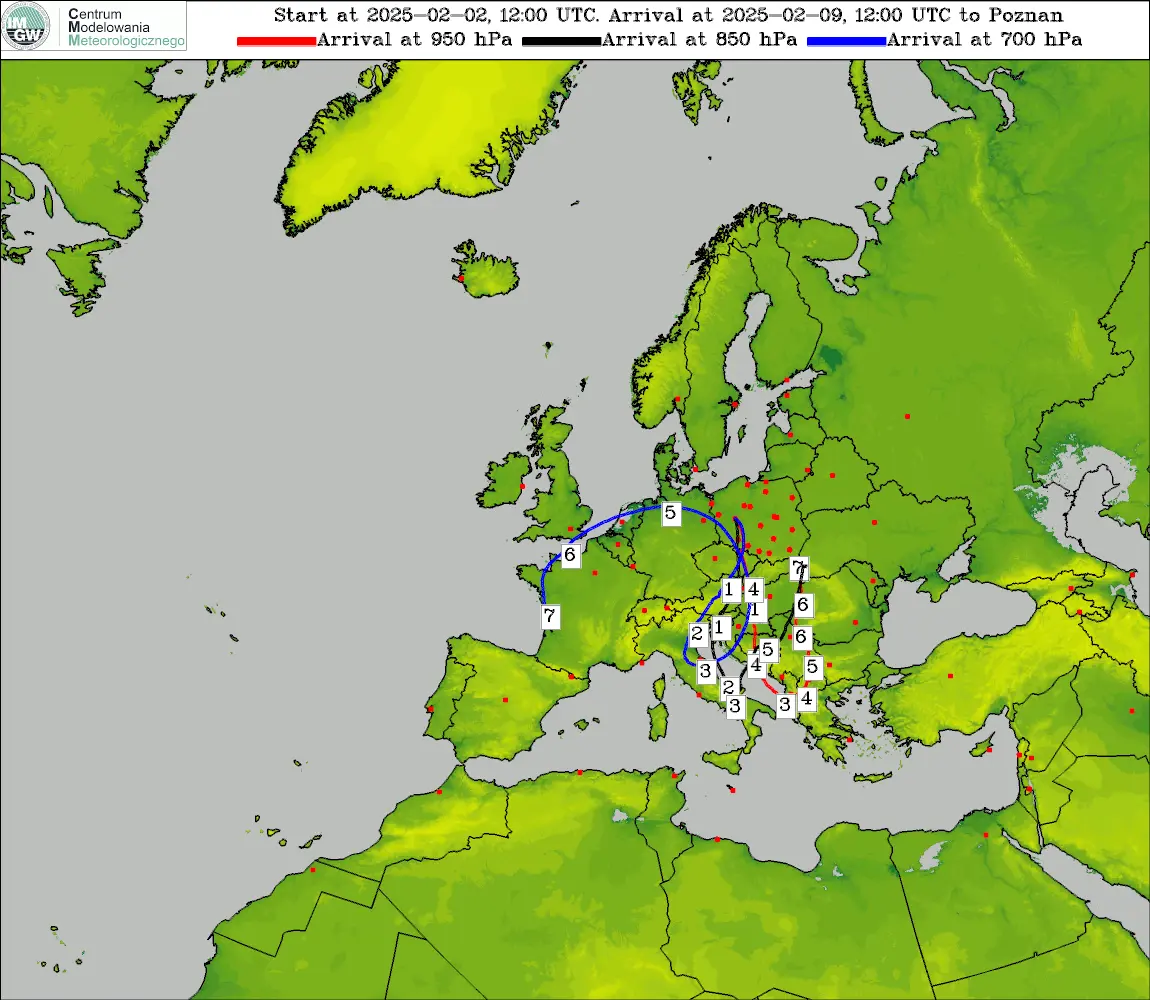Click red trajectory marker 3 on the Albanian coast
The width and height of the screenshot is (1150, 1000).
[785, 705]
